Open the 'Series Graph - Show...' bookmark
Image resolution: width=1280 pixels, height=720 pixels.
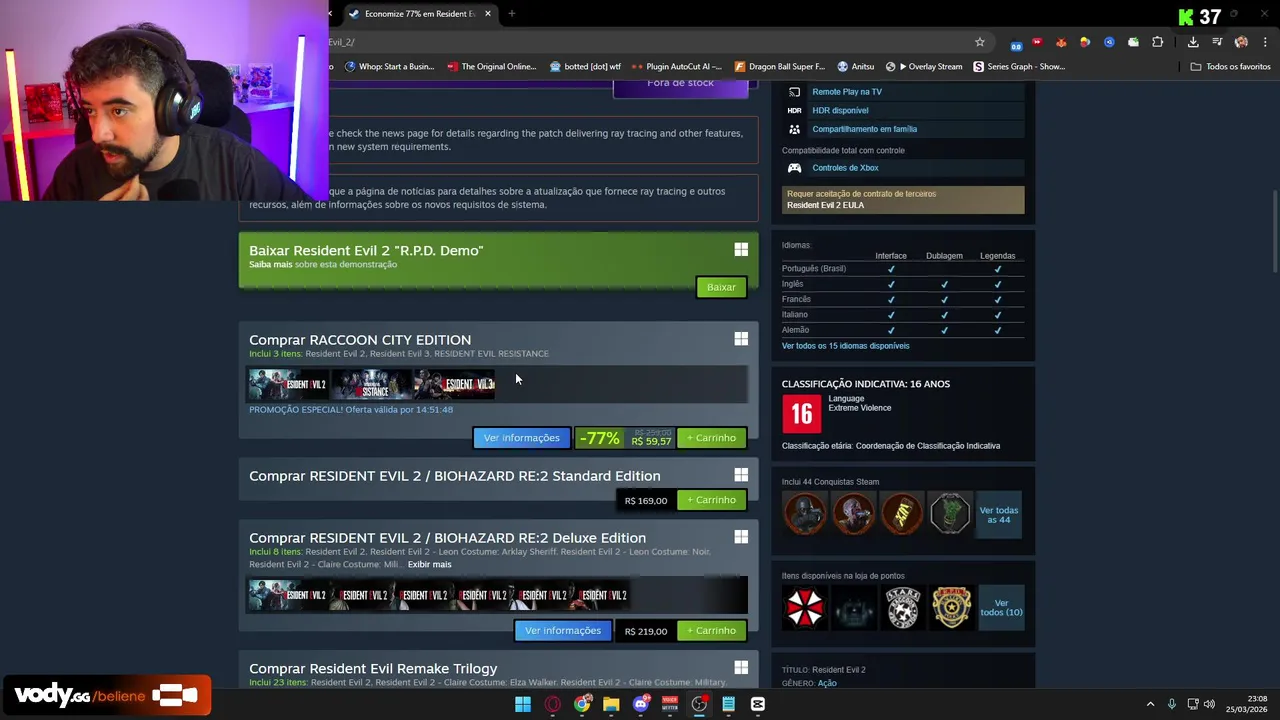[x=1019, y=67]
